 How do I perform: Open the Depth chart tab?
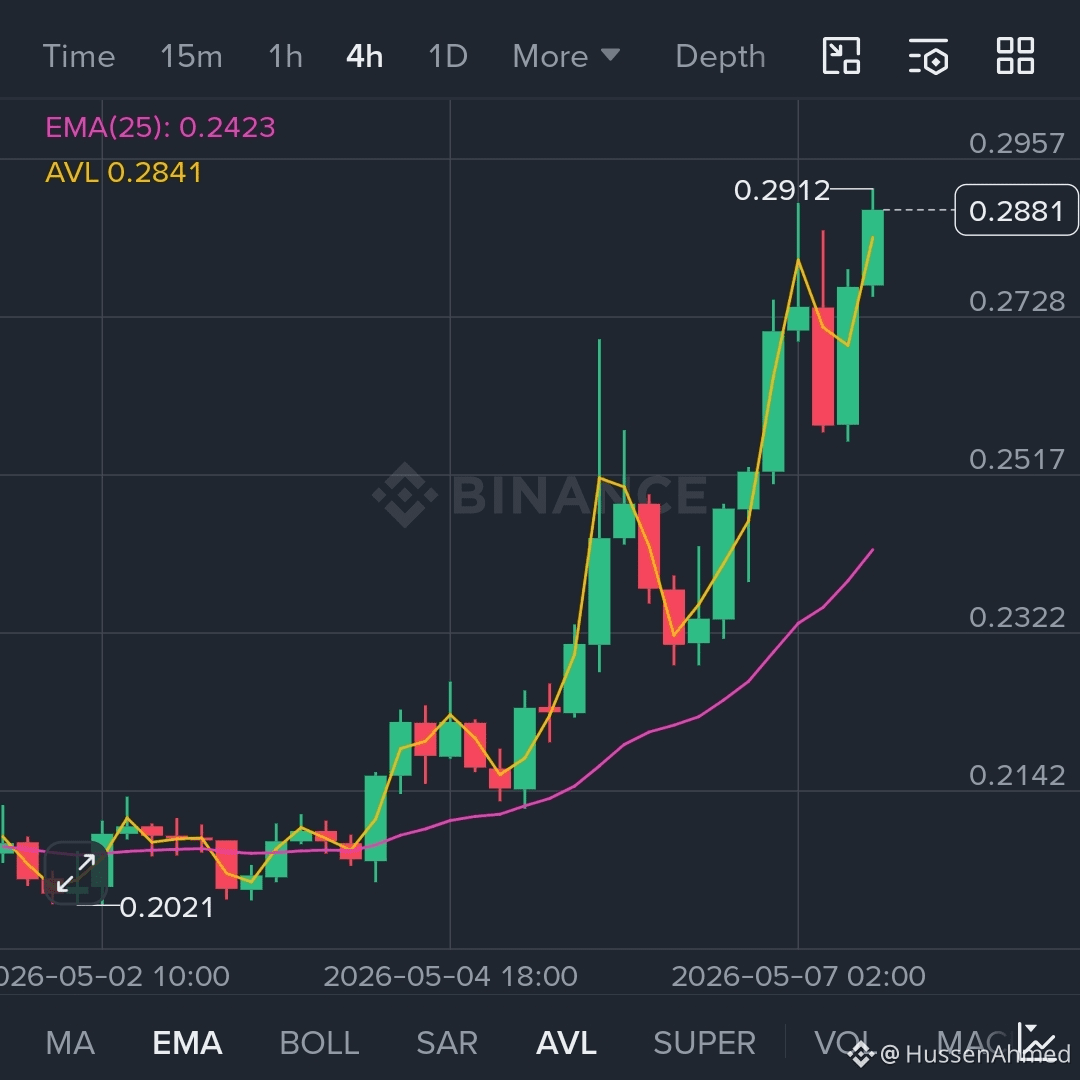pyautogui.click(x=720, y=56)
